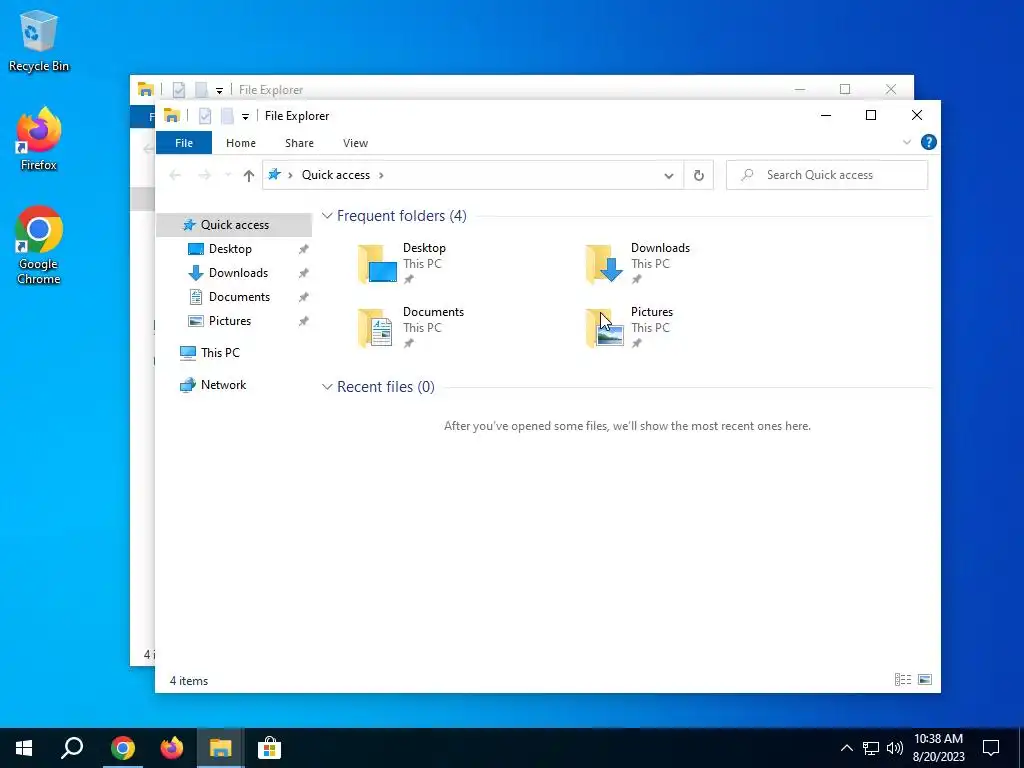Viewport: 1024px width, 768px height.
Task: Click the pin icon next to Documents in sidebar
Action: point(303,297)
